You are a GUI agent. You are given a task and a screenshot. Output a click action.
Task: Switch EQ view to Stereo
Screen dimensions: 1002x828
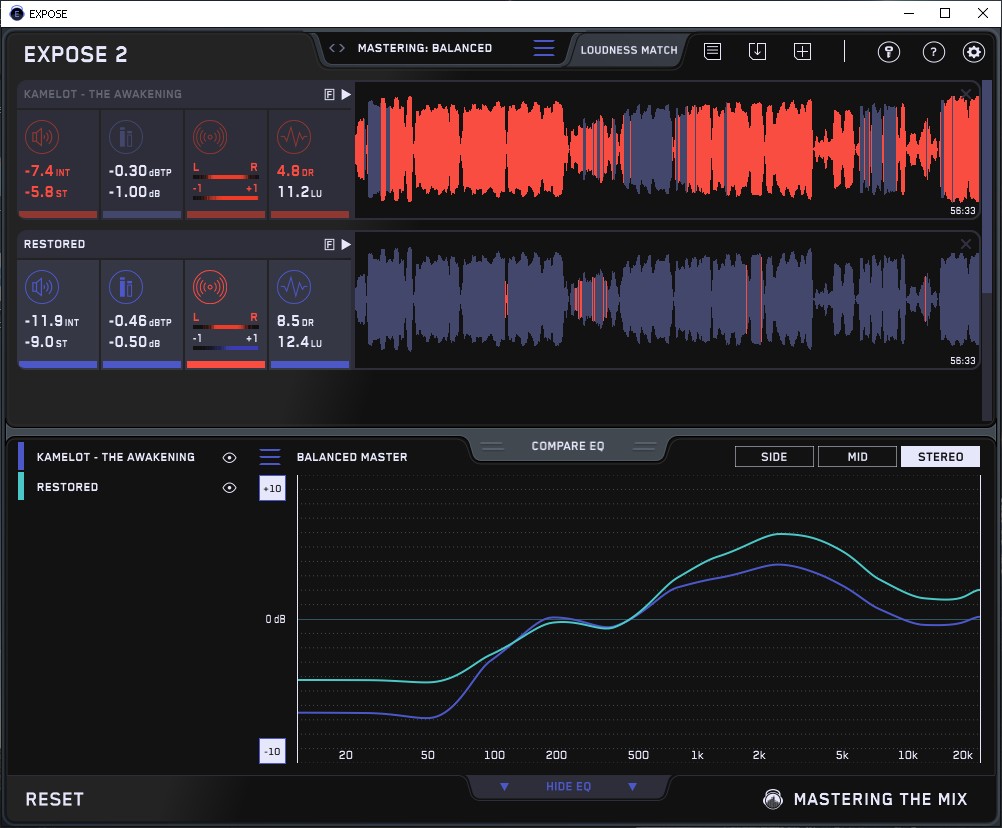(940, 457)
